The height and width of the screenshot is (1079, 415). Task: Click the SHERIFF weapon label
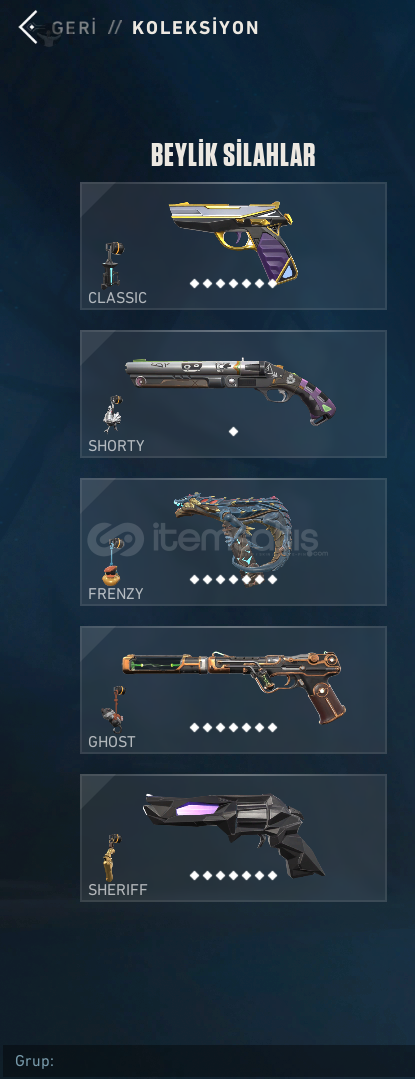pyautogui.click(x=118, y=890)
